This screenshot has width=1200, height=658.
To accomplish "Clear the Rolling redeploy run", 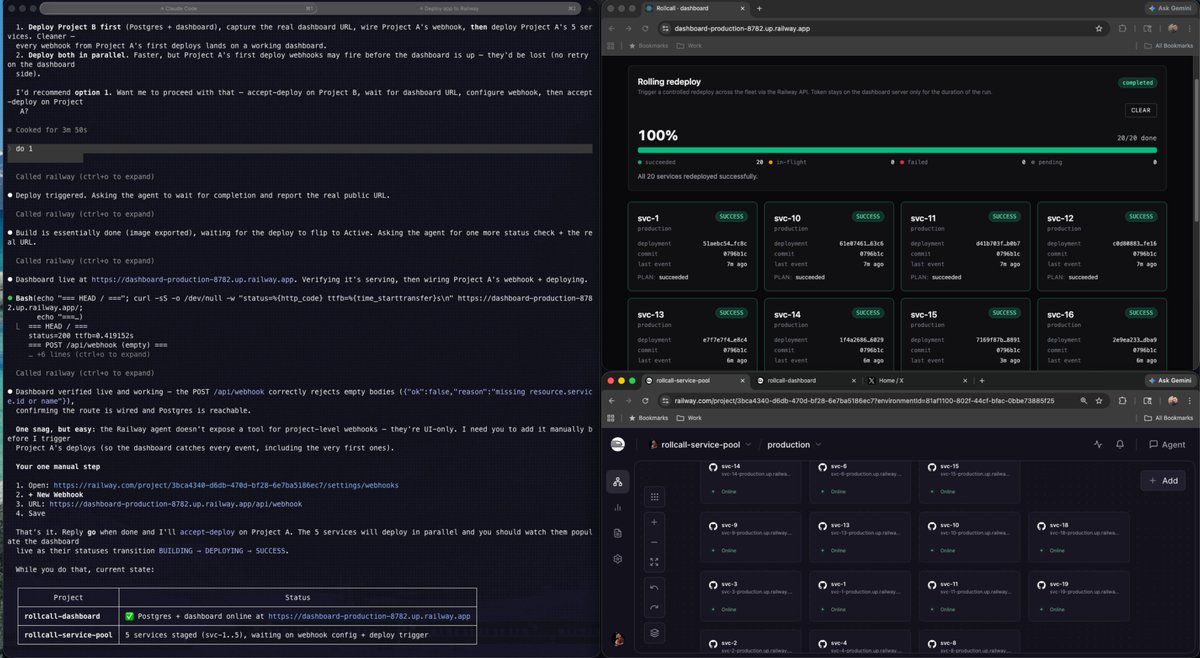I will pos(1141,110).
